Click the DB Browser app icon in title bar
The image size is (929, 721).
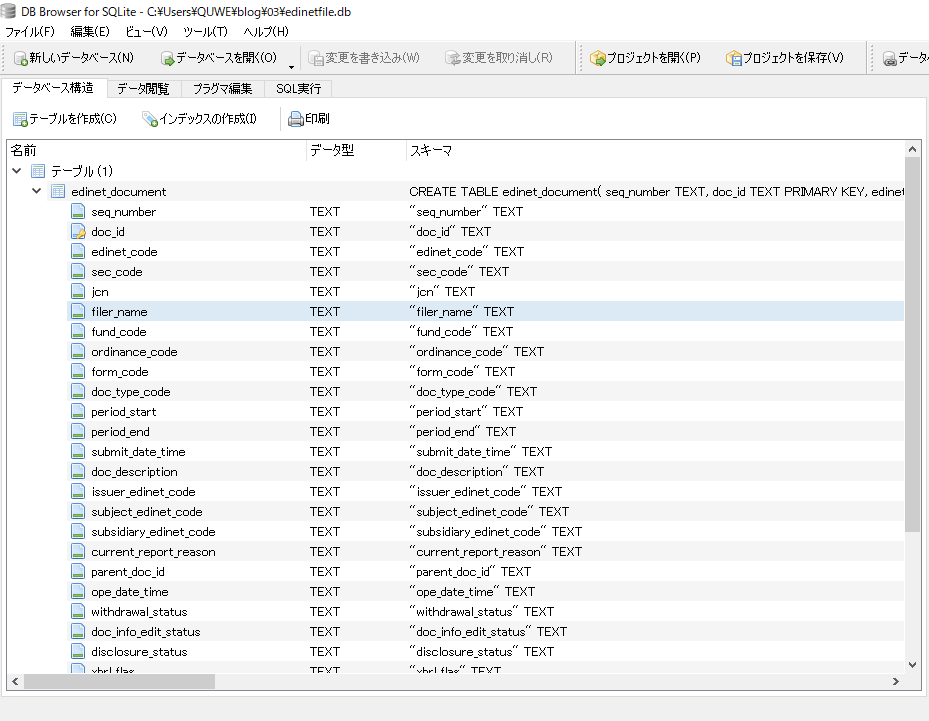click(8, 11)
